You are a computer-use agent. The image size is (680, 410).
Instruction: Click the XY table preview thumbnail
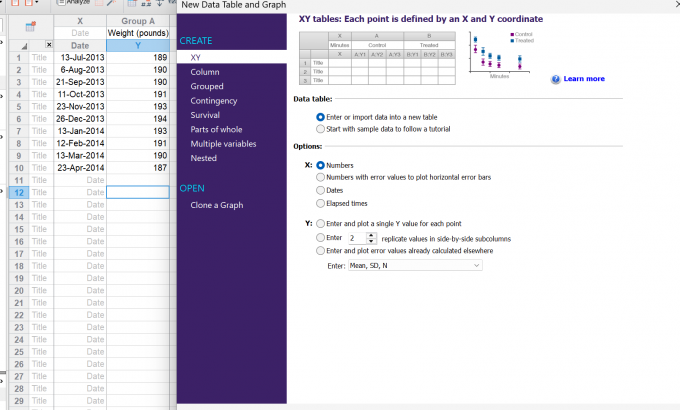(377, 58)
